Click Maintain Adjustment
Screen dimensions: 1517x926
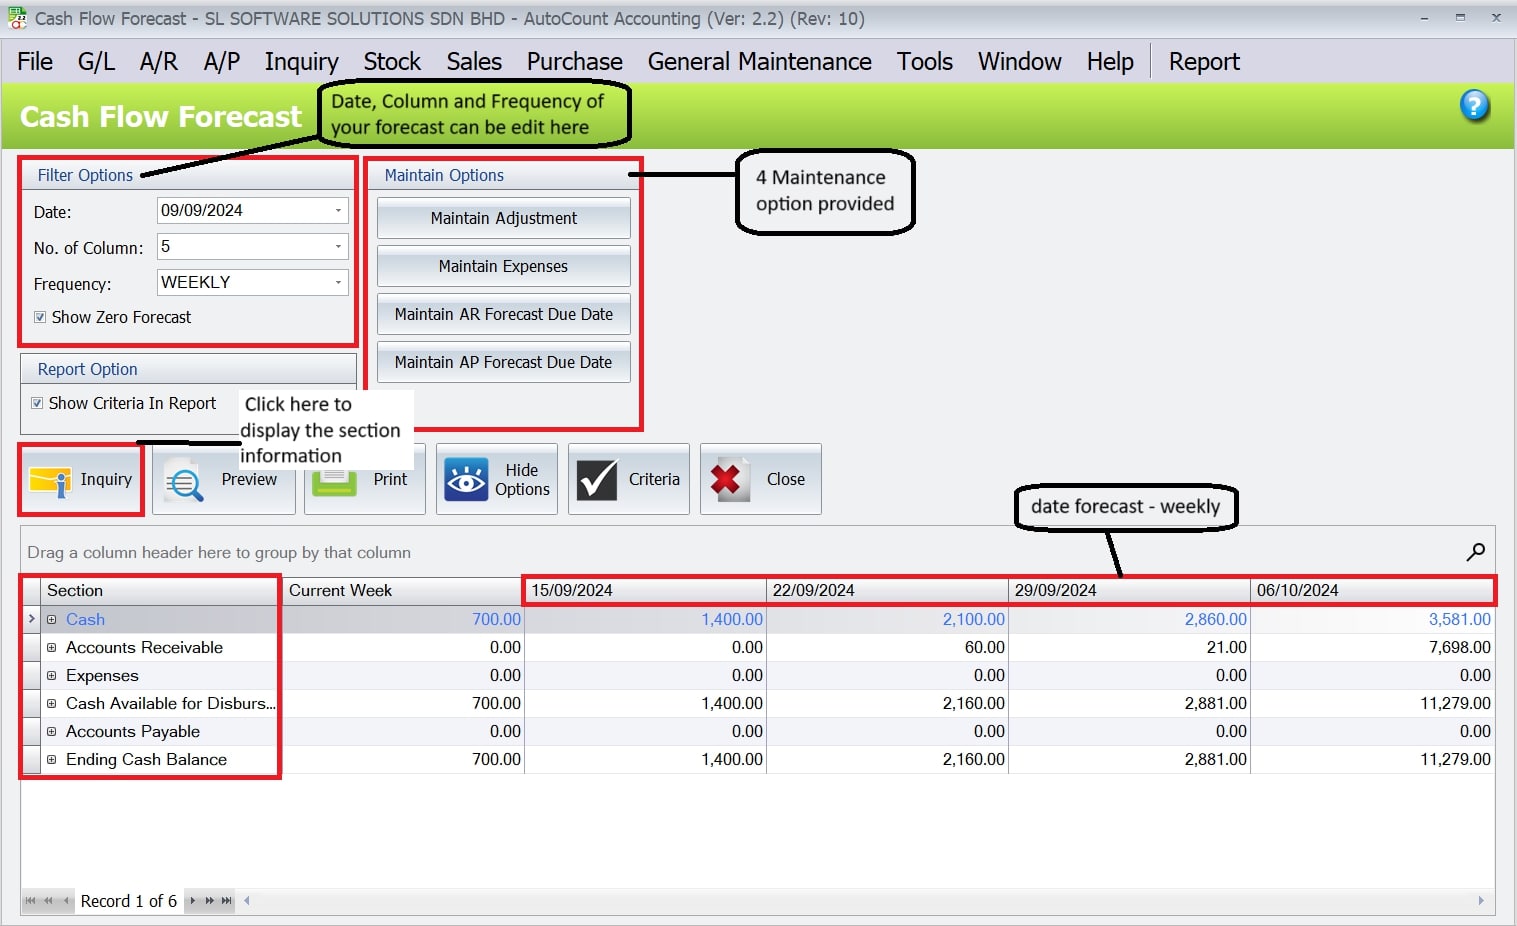(x=503, y=218)
